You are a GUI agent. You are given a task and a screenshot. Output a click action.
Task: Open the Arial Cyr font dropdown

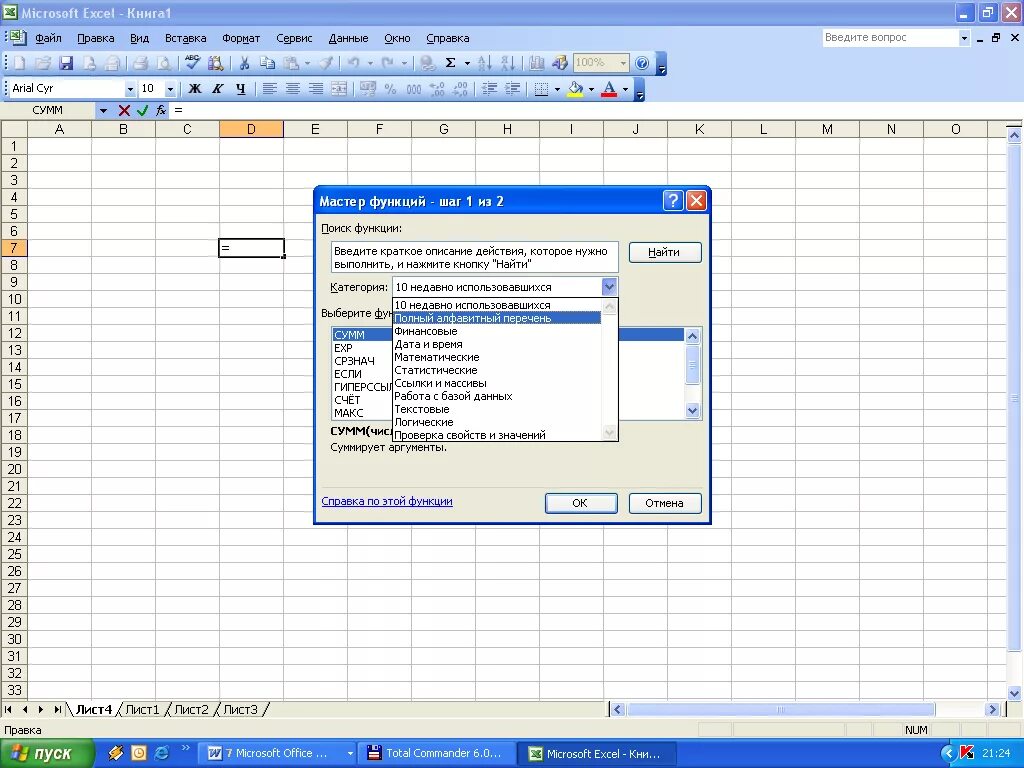coord(130,89)
